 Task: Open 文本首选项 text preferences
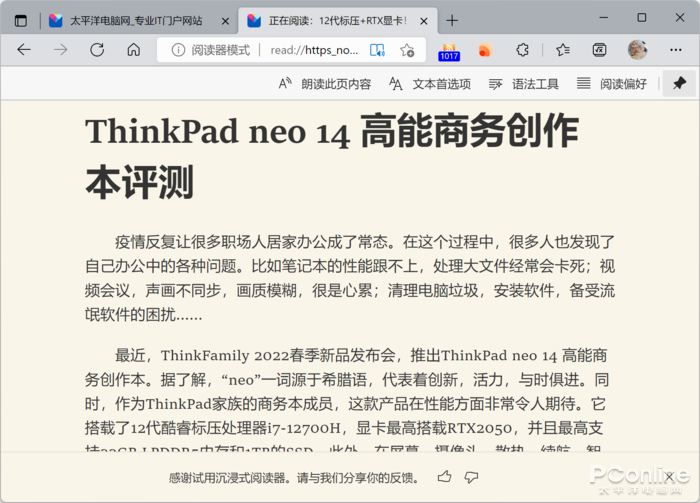(x=430, y=83)
